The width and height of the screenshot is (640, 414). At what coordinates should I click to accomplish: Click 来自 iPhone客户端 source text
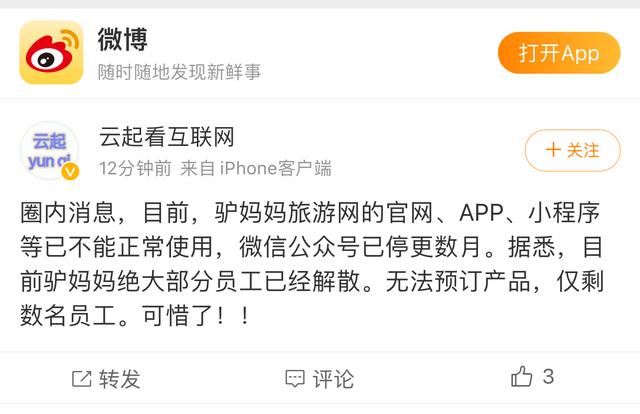coord(256,168)
